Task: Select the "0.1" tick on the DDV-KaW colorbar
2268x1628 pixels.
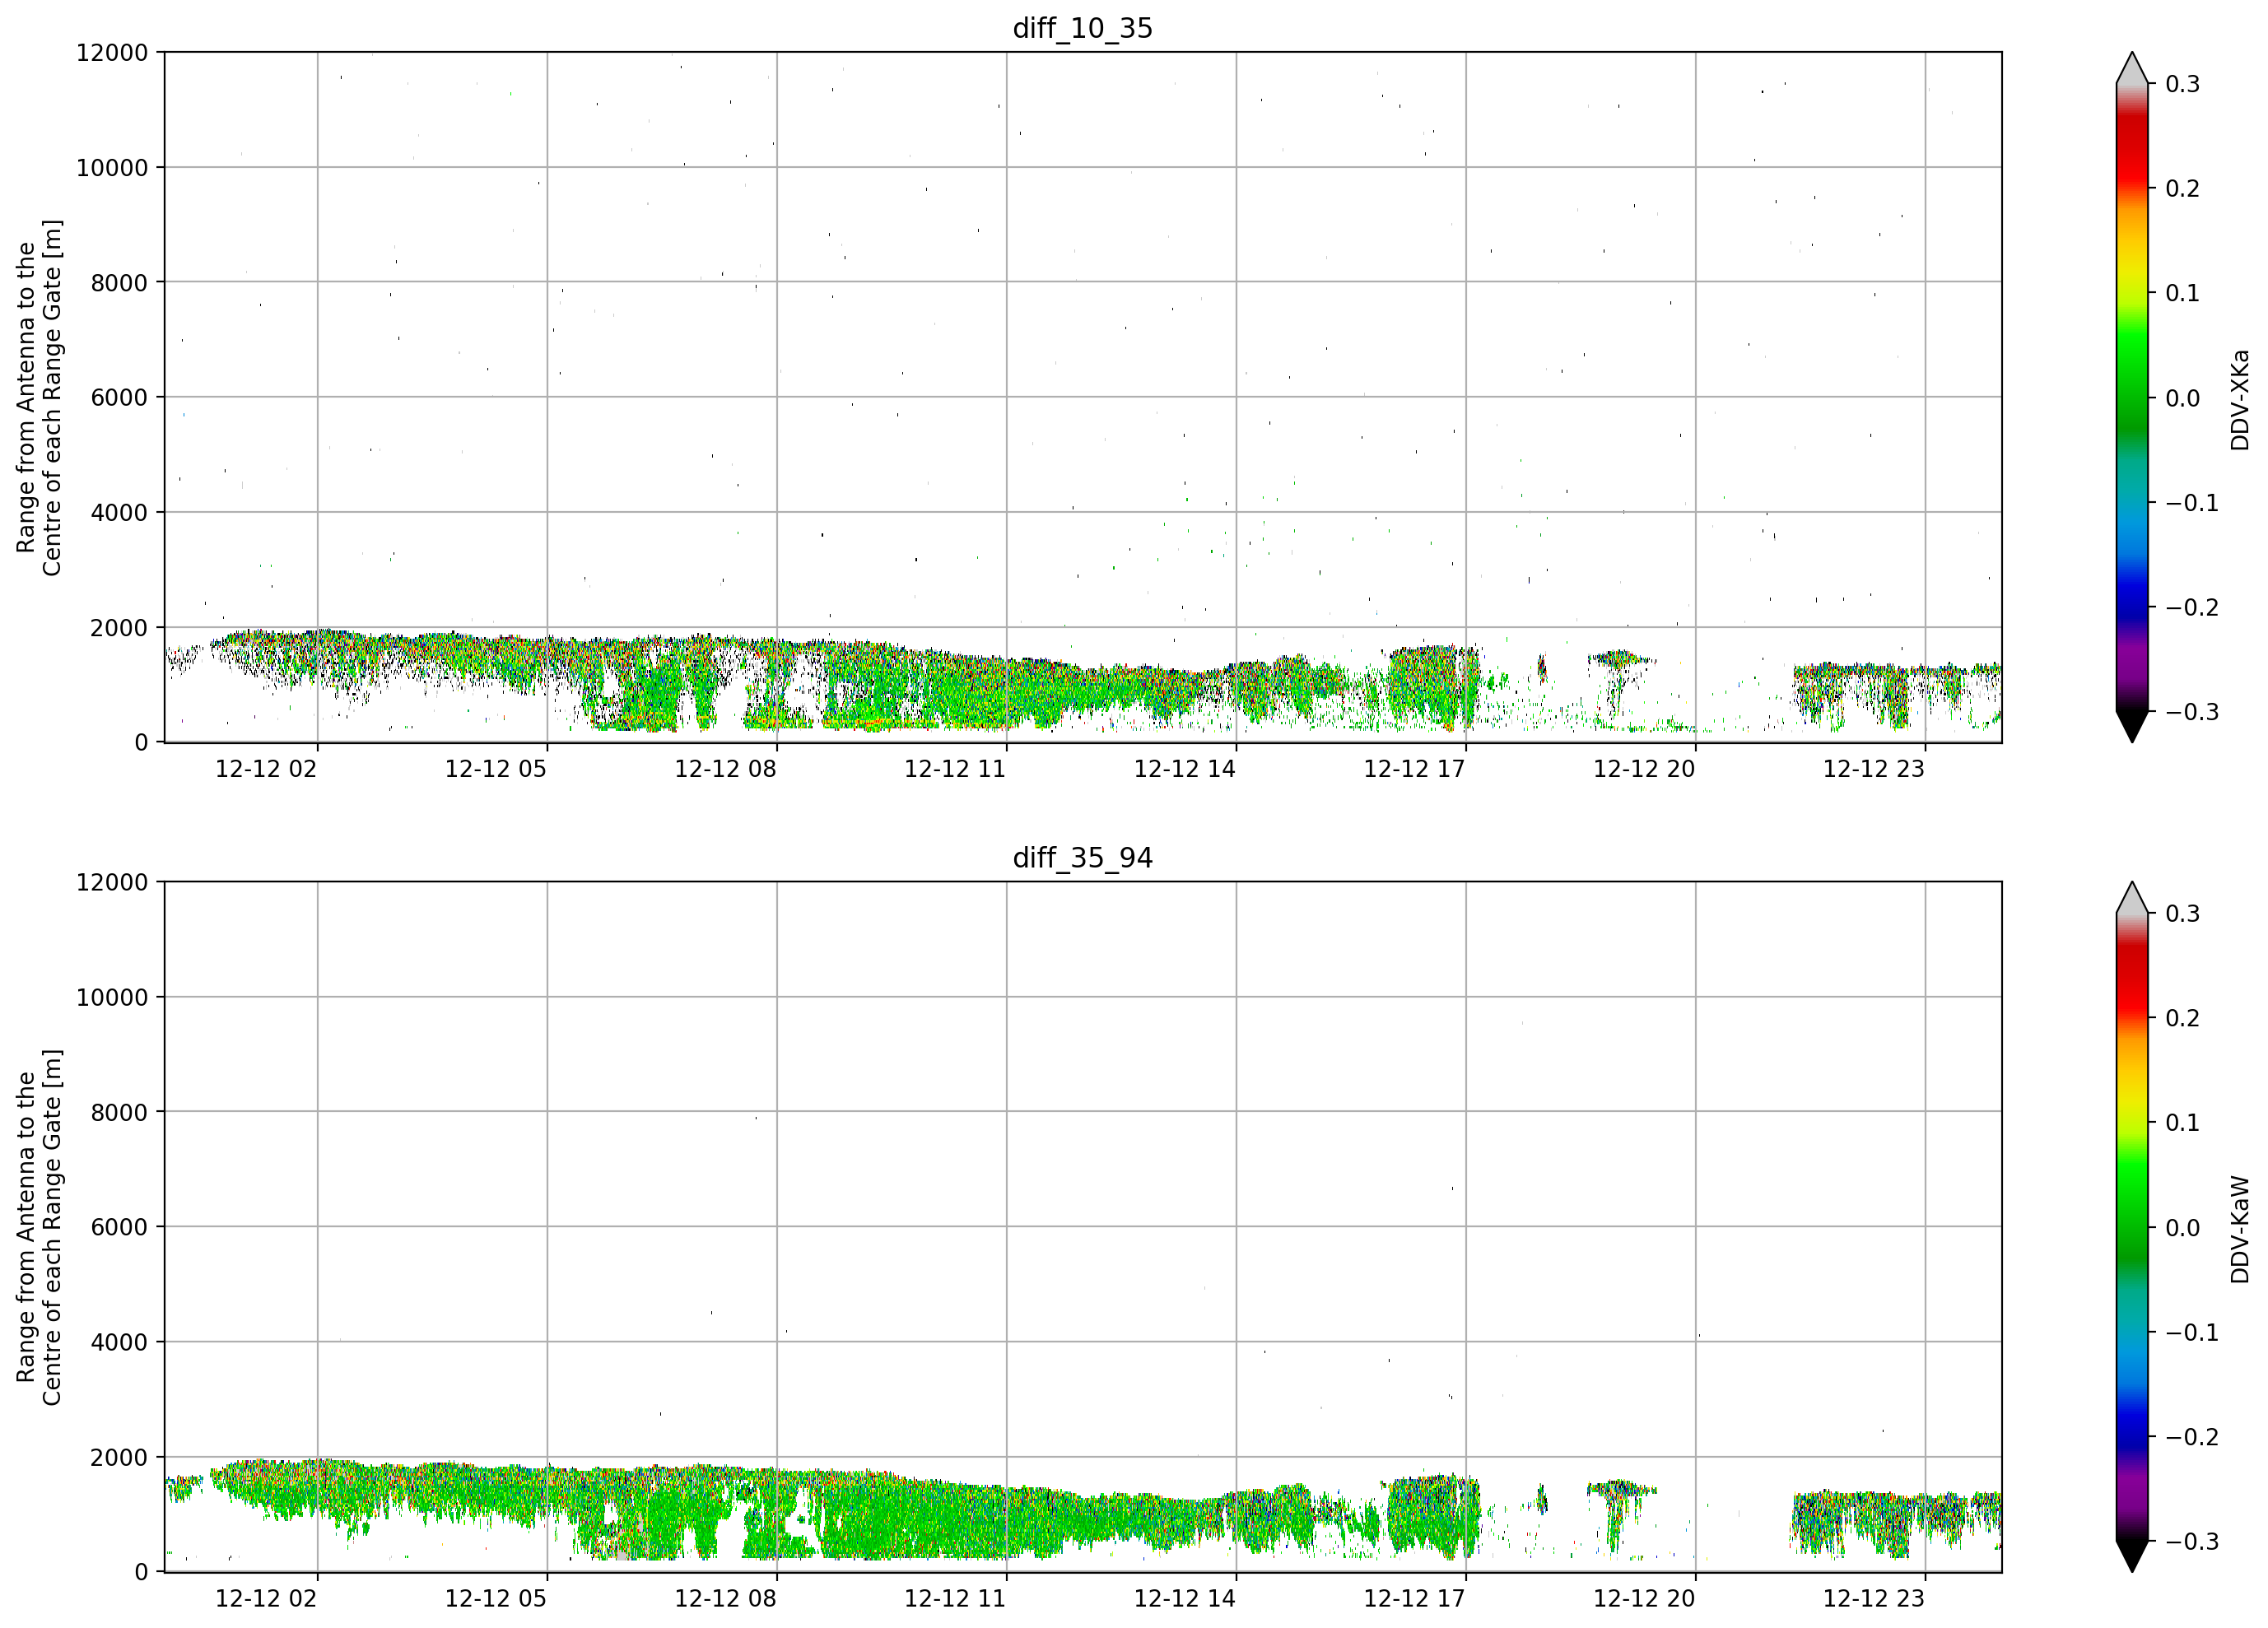Action: click(2183, 1123)
